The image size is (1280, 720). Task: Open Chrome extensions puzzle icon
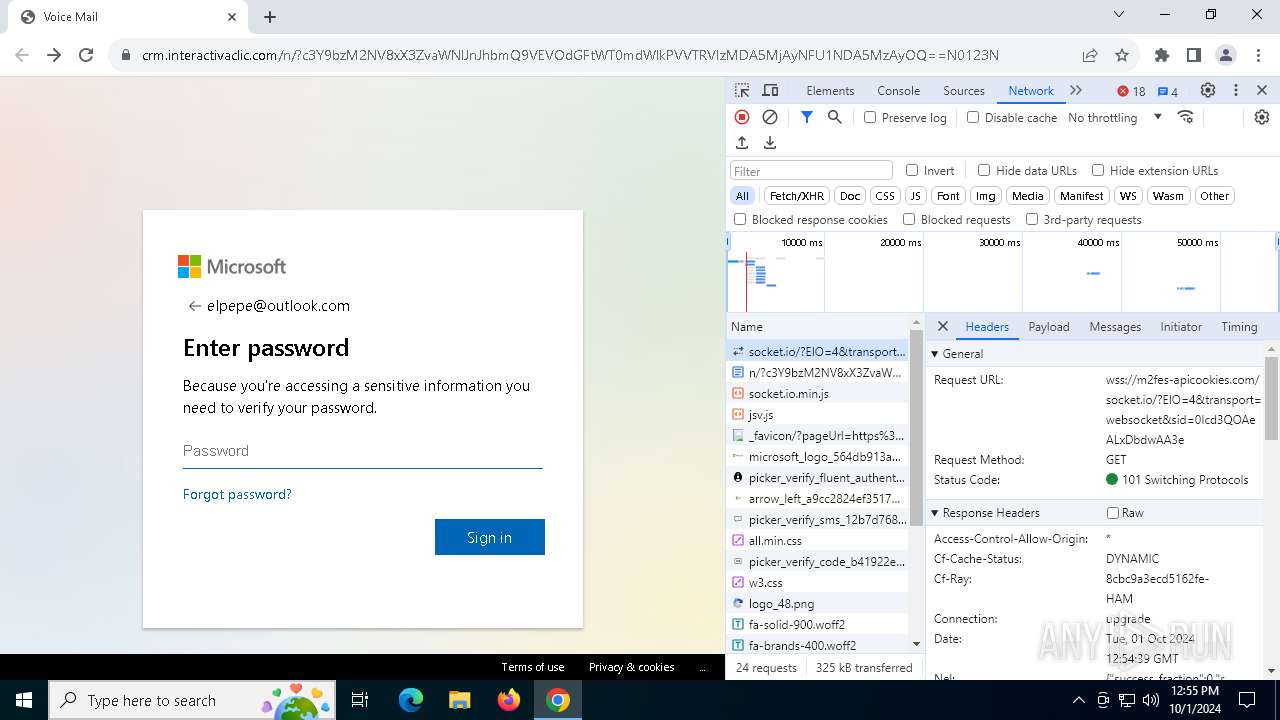point(1162,55)
